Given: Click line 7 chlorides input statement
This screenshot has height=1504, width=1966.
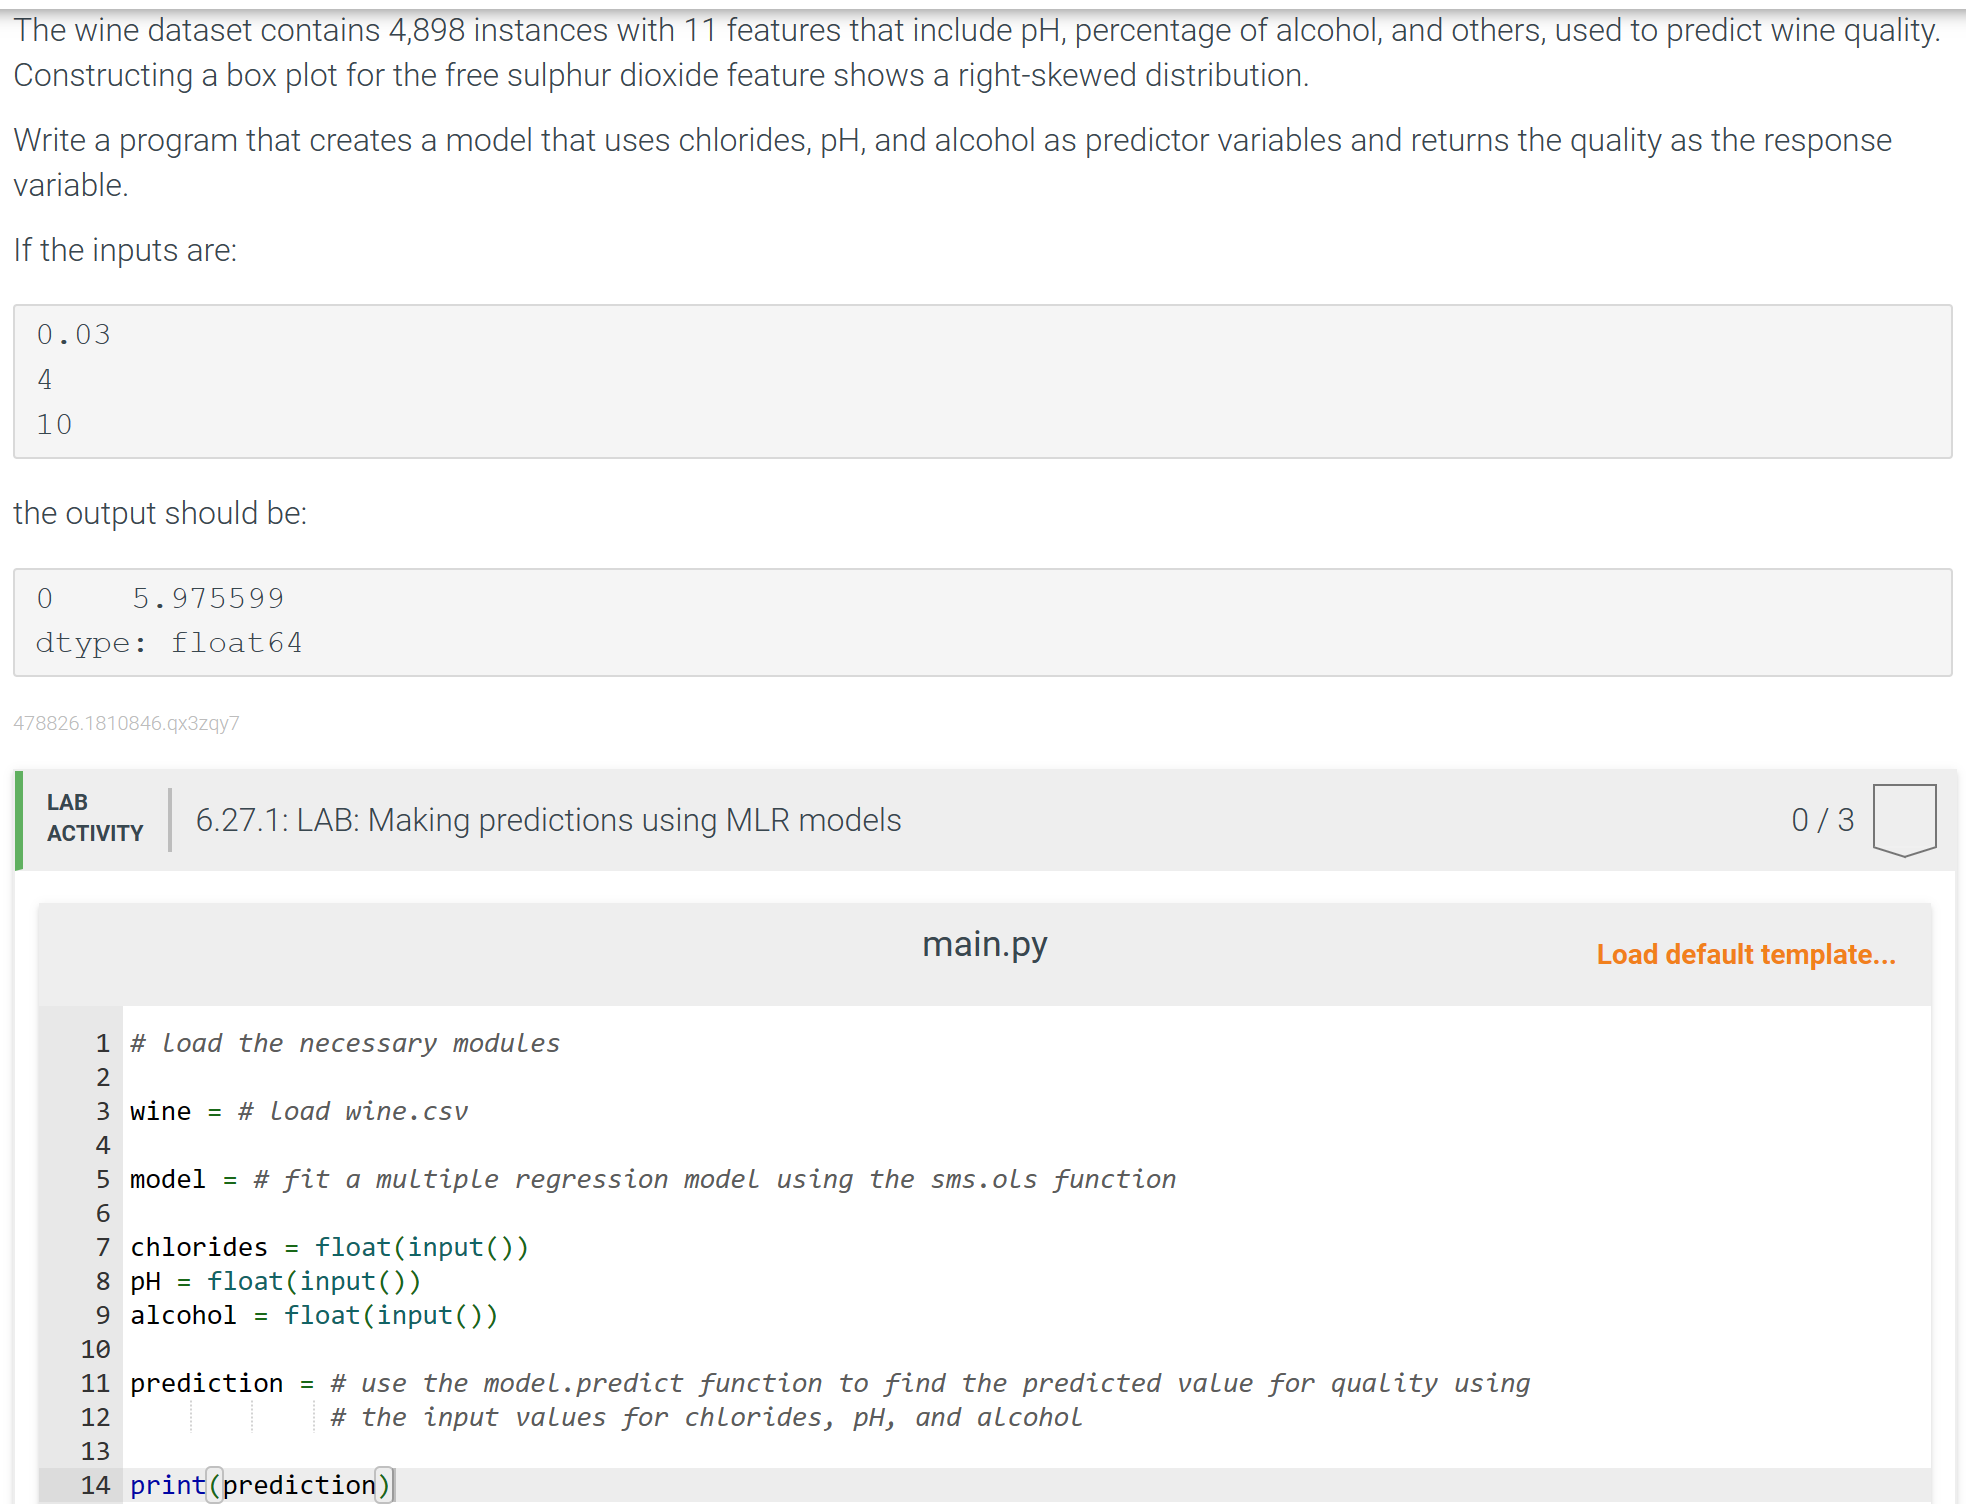Looking at the screenshot, I should (330, 1247).
